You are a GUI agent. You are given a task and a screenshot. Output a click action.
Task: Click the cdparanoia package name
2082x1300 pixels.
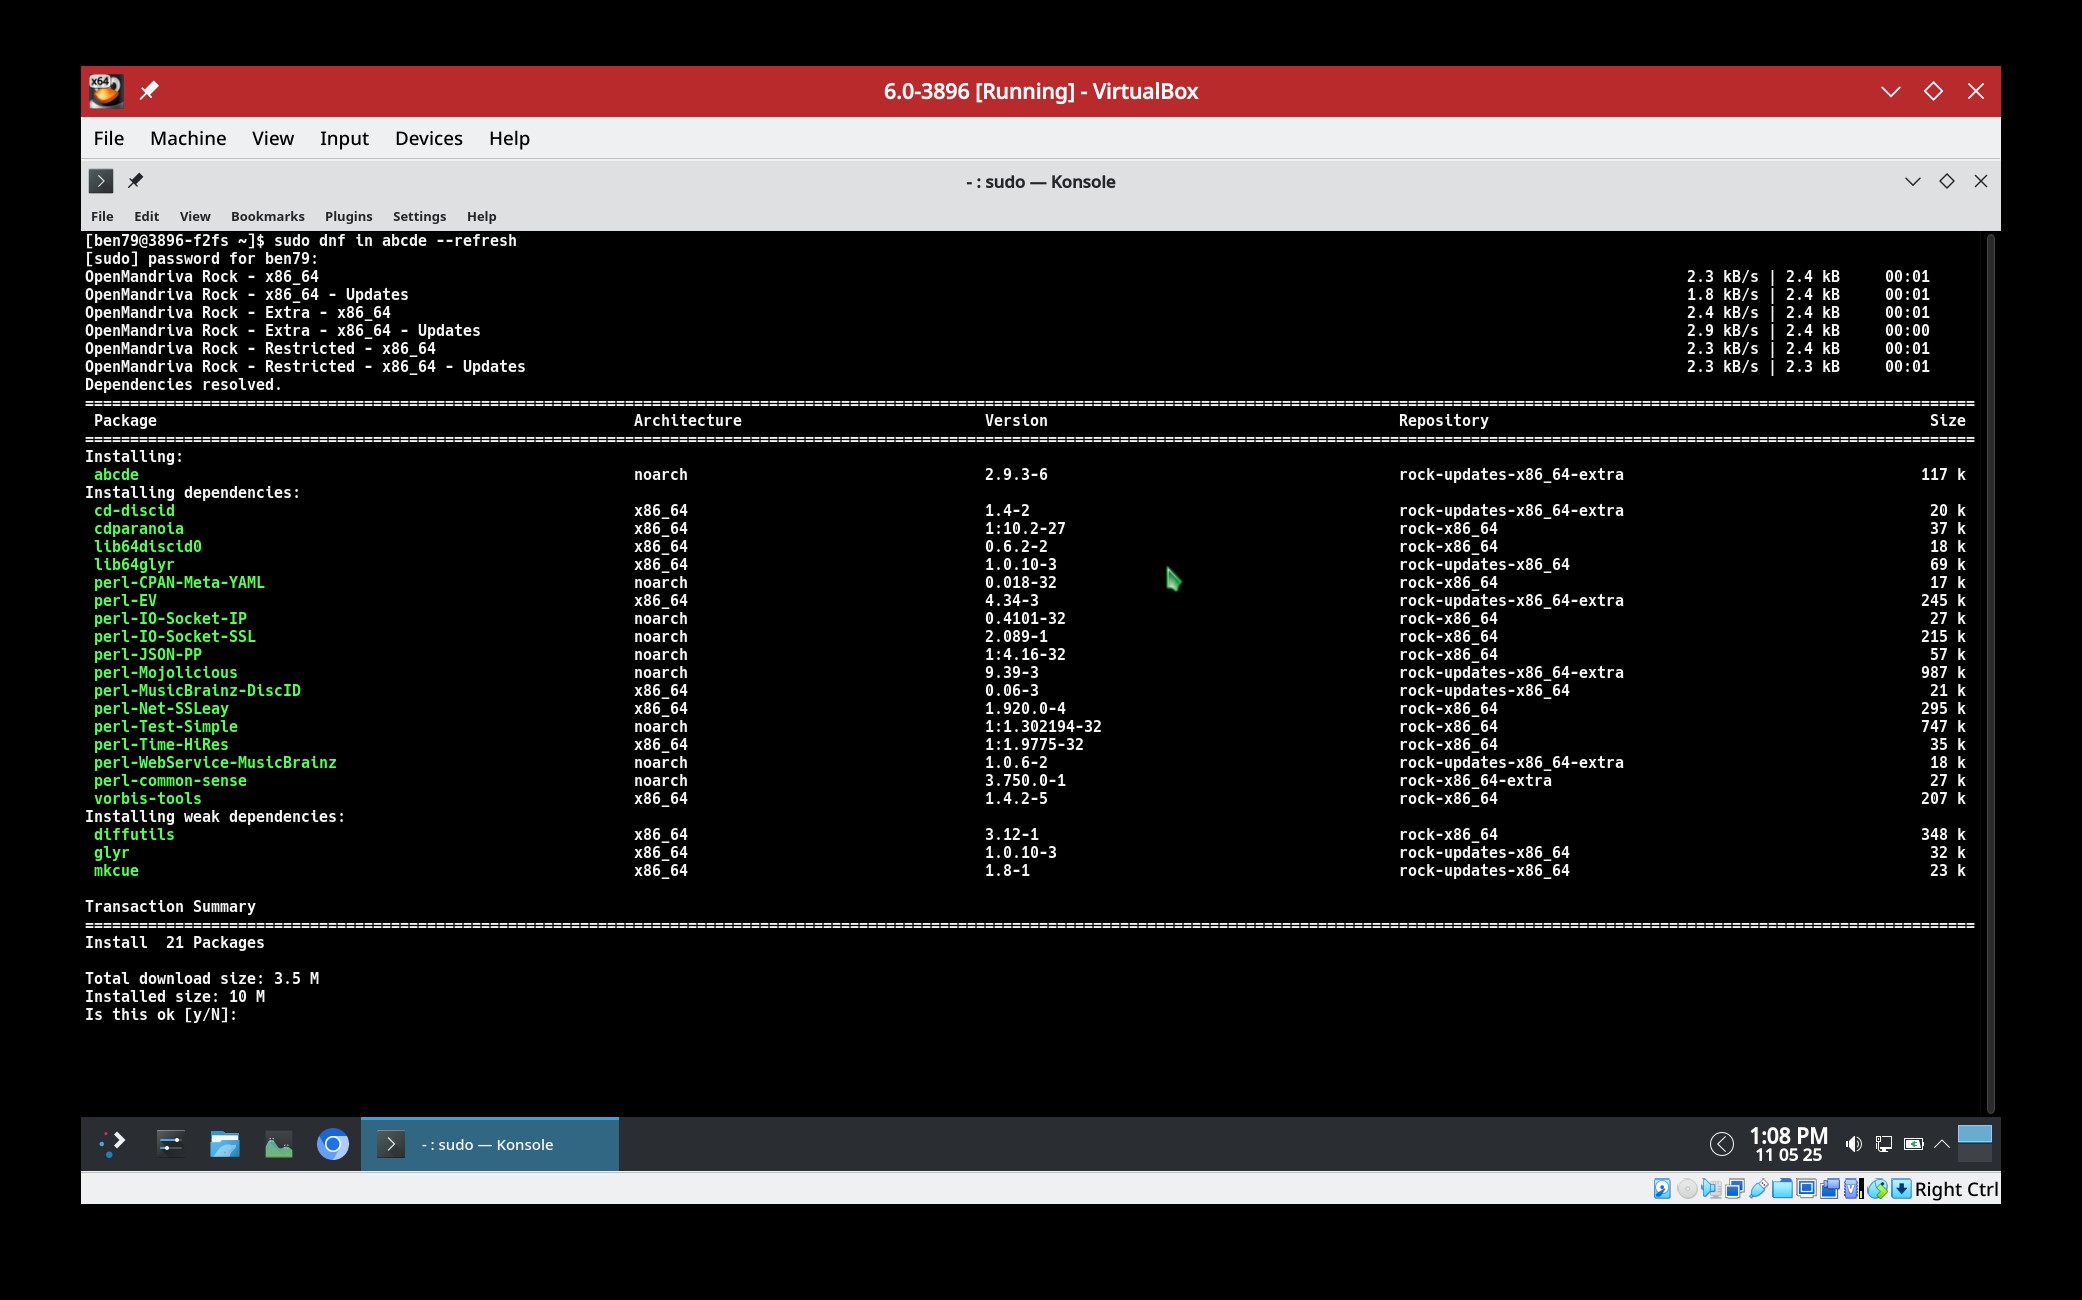coord(138,529)
